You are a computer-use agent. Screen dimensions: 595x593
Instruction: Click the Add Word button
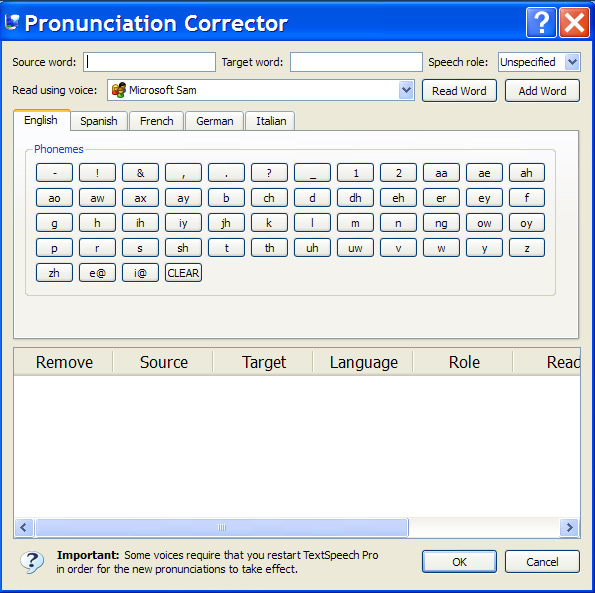(x=542, y=91)
